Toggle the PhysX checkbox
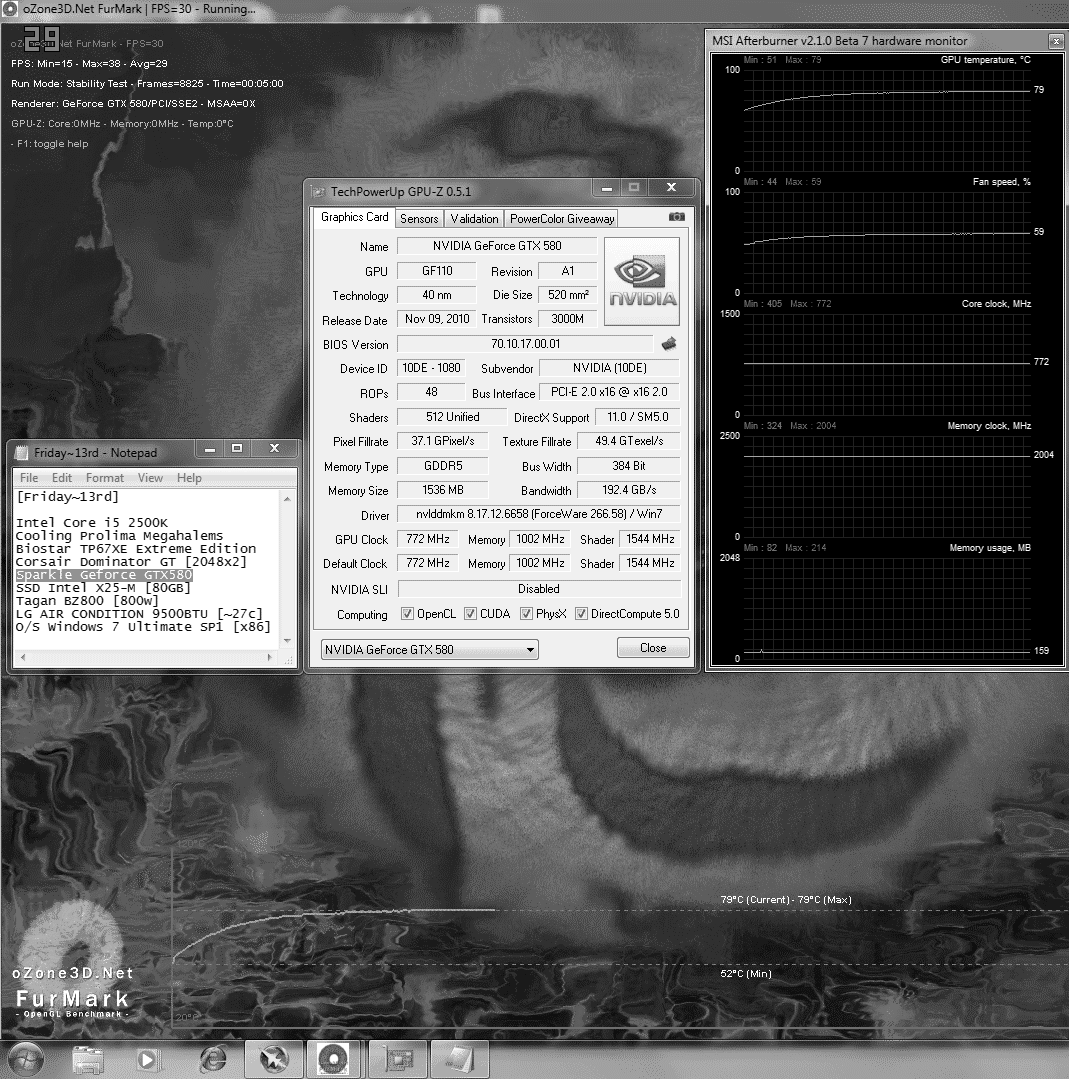Viewport: 1069px width, 1079px height. 527,614
